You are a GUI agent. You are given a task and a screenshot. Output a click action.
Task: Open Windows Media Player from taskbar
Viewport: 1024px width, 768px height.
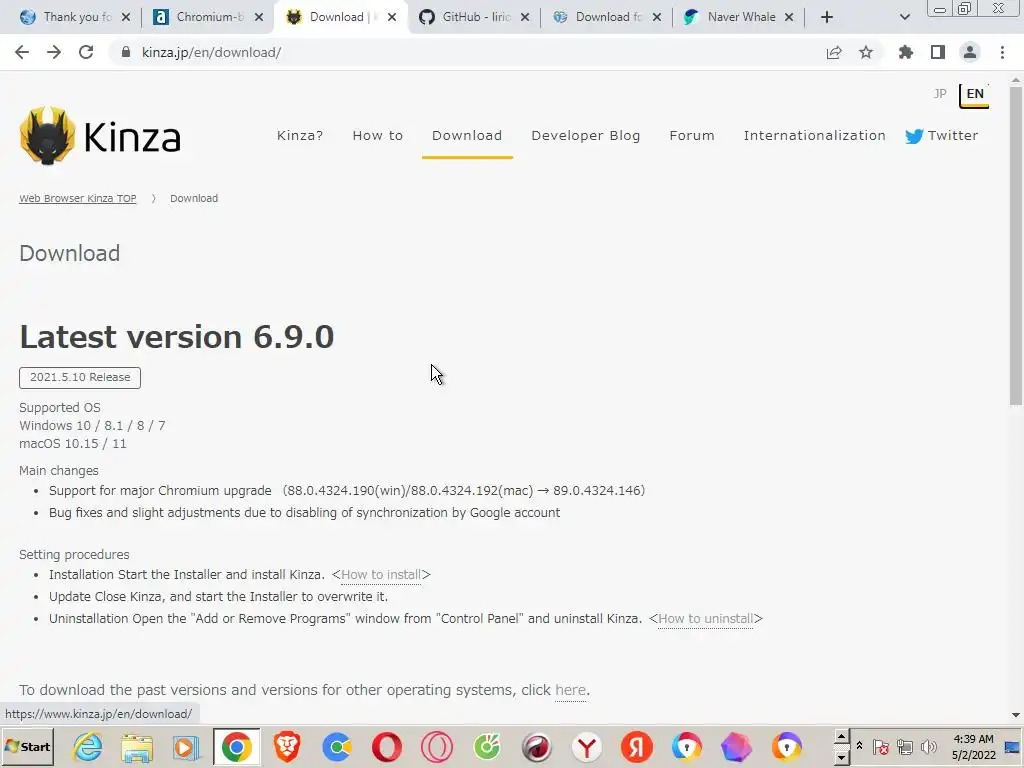[186, 747]
